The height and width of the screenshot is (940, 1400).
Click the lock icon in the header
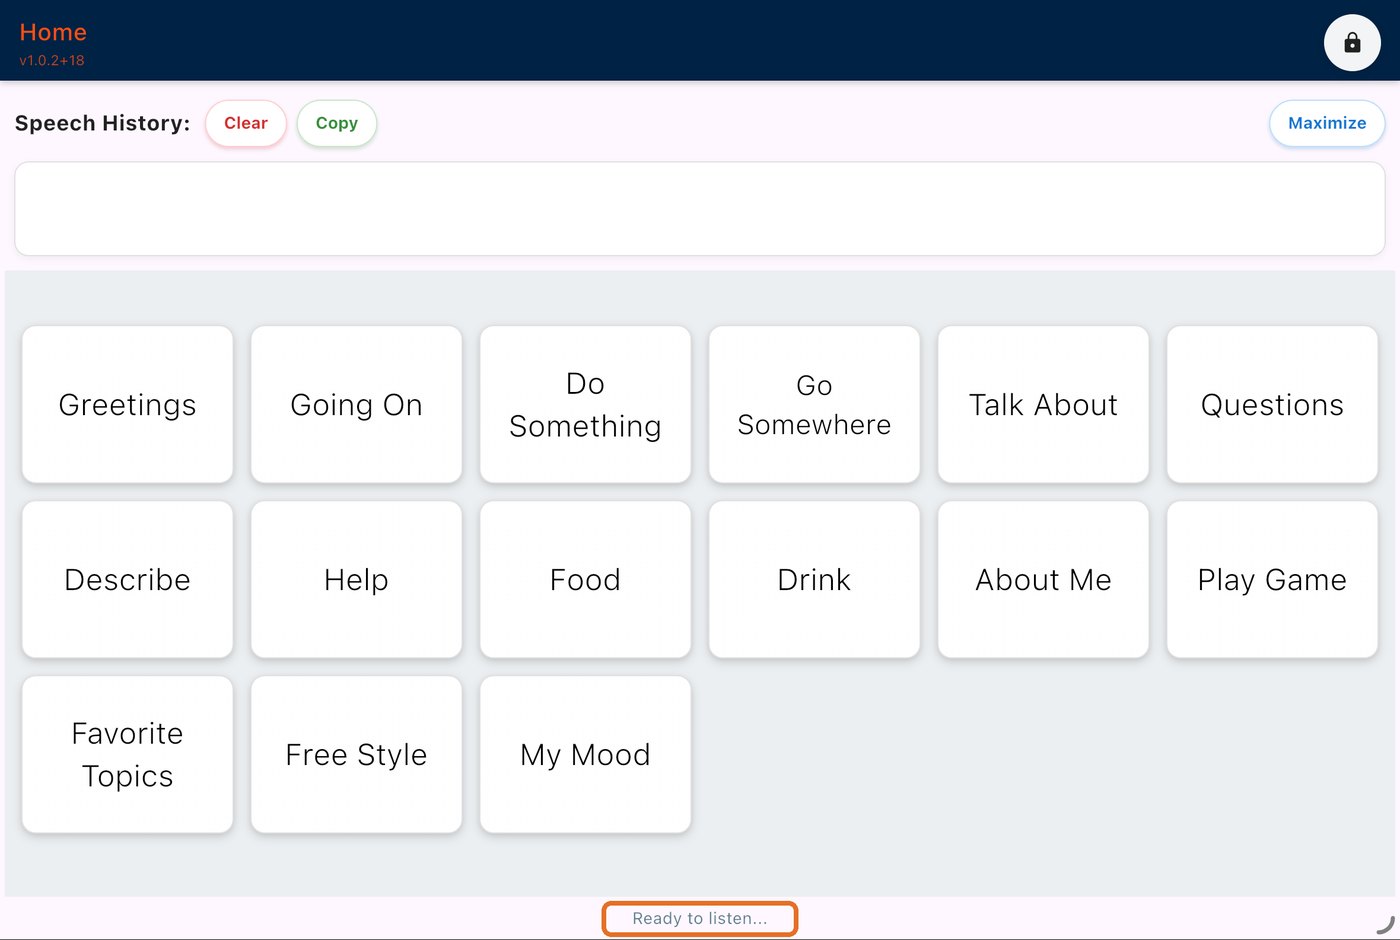(1352, 43)
